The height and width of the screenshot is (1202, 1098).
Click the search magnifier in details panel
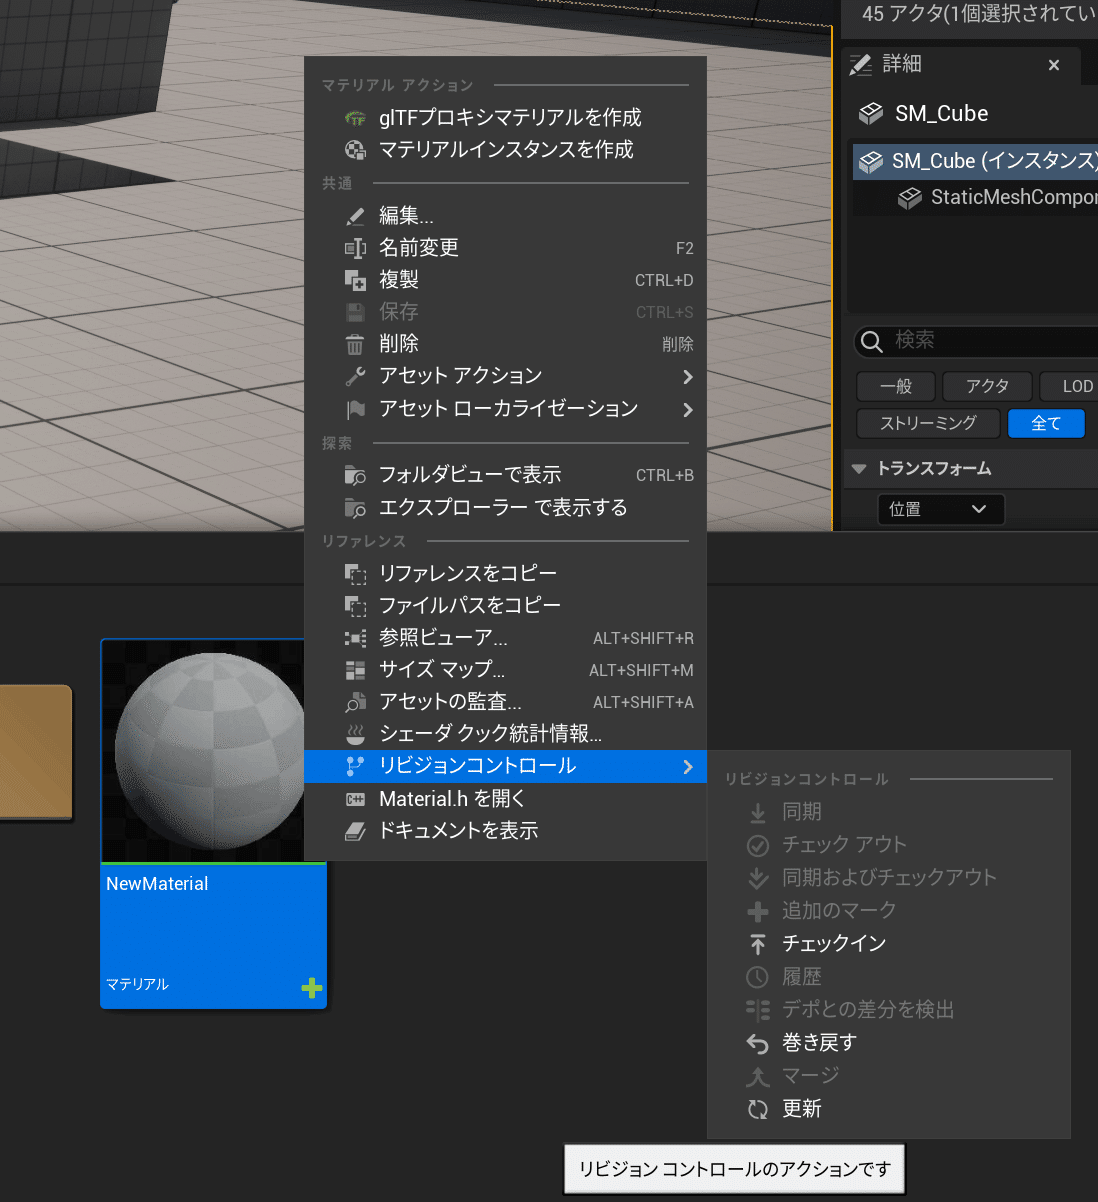pos(872,341)
